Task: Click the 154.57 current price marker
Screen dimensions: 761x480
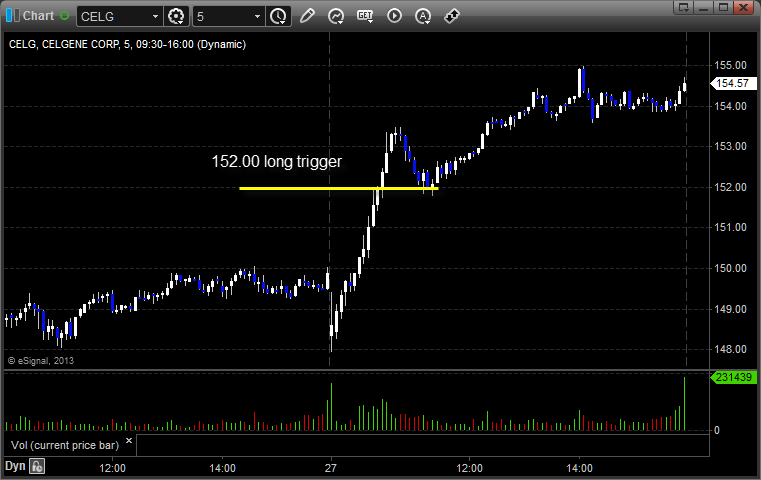Action: tap(733, 83)
